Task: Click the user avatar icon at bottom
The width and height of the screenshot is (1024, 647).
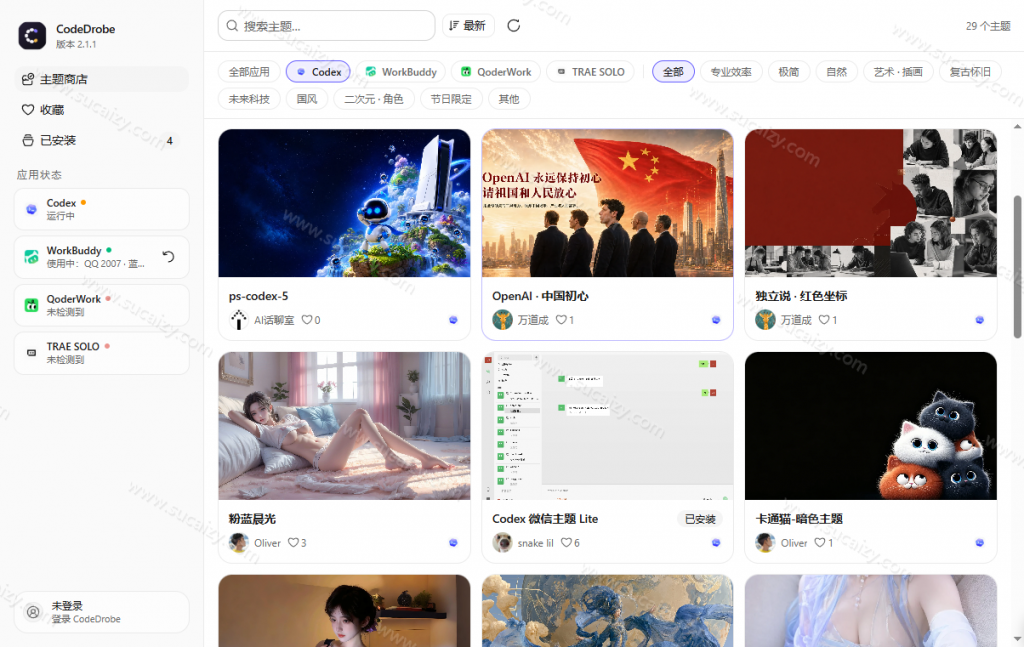Action: coord(33,612)
